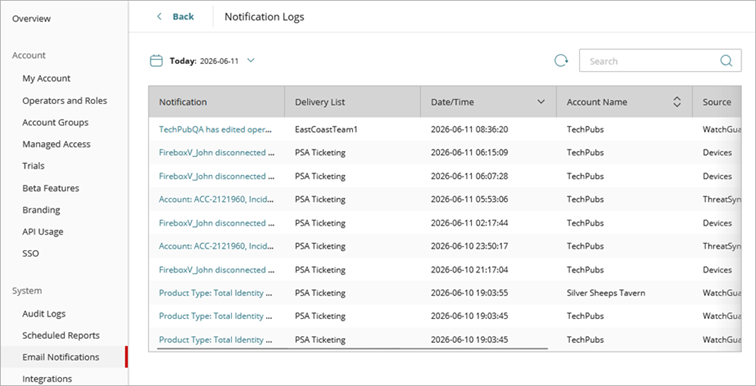Screen dimensions: 756x386
Task: Open FireboxV_John disconnected notification from 21:17:04
Action: (x=216, y=269)
